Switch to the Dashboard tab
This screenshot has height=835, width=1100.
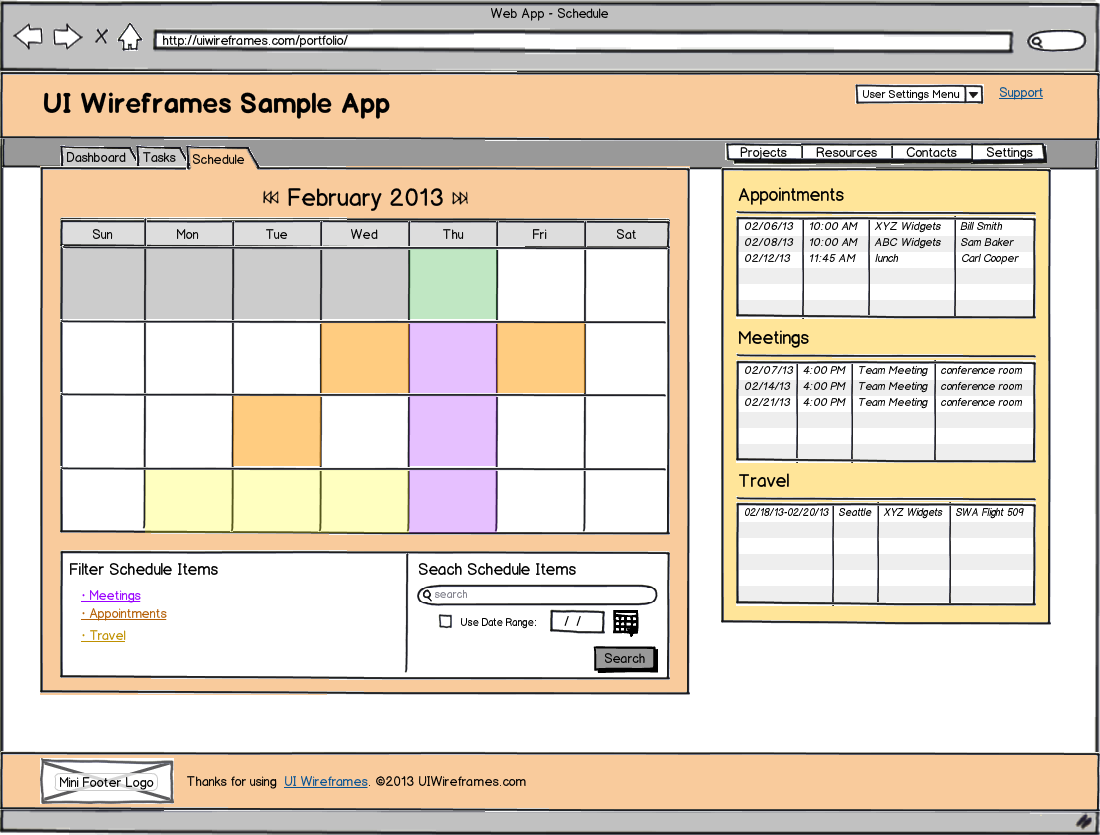pyautogui.click(x=97, y=157)
